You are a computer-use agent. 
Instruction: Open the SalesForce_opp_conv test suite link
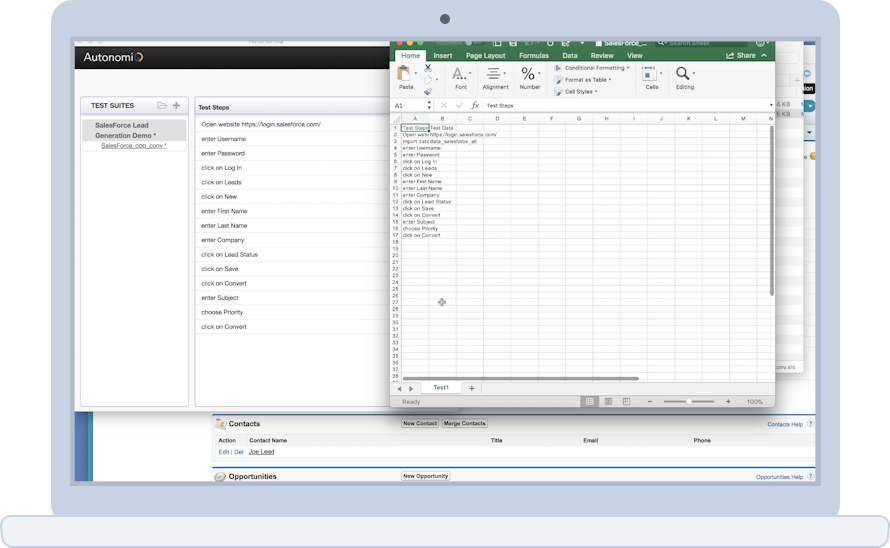(x=133, y=146)
